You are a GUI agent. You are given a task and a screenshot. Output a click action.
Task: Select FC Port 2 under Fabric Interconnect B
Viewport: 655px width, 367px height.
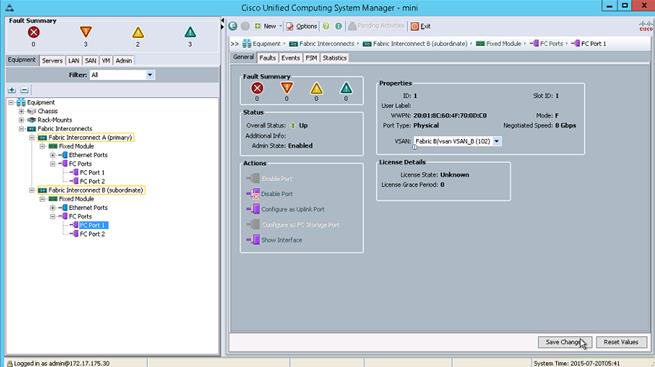pyautogui.click(x=92, y=234)
